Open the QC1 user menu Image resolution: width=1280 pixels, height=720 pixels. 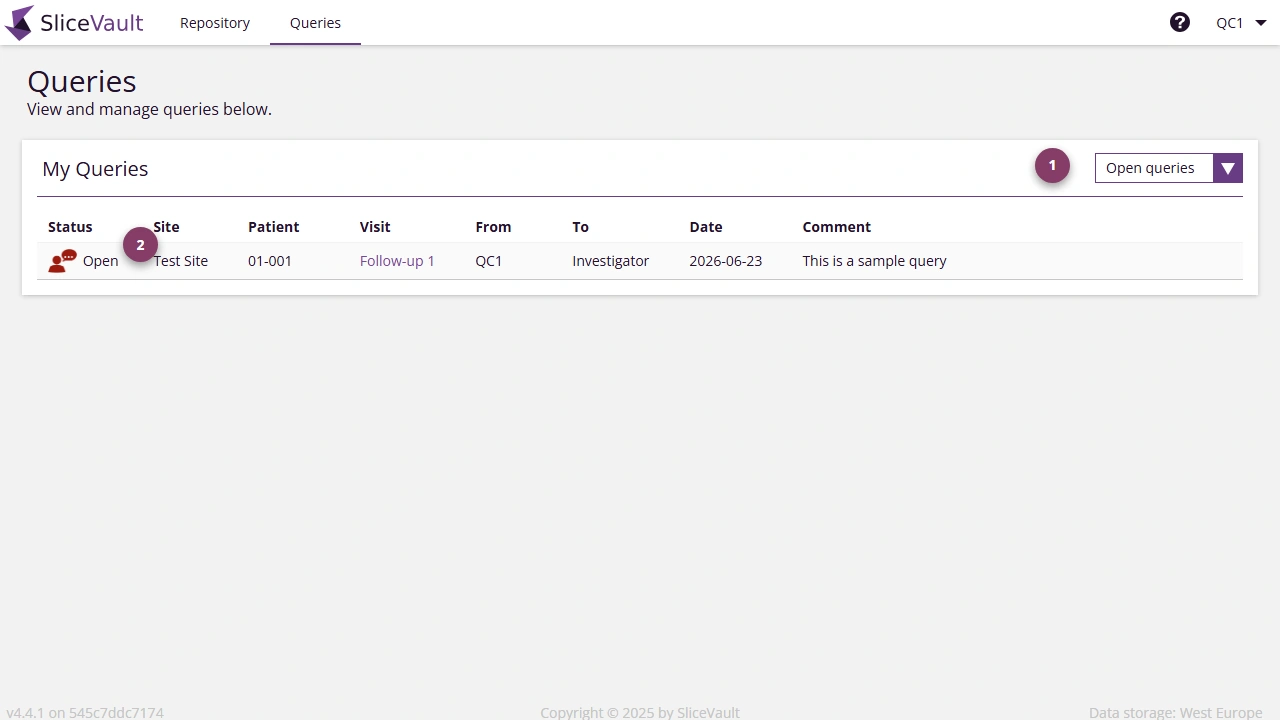click(1241, 22)
